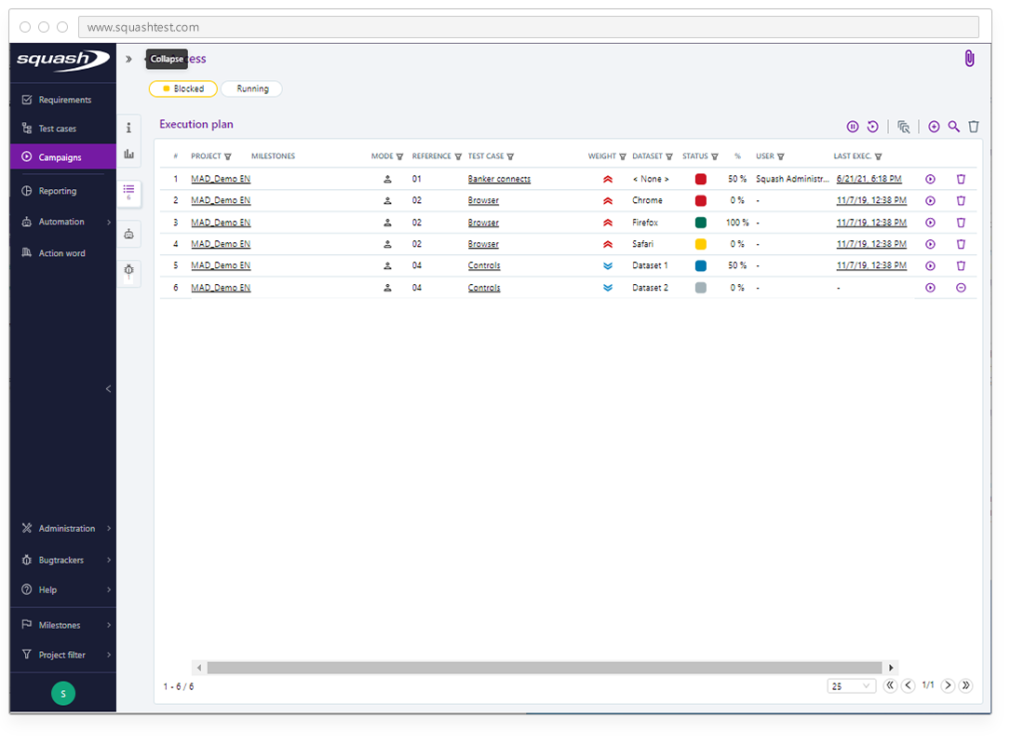
Task: Click the green status swatch for Firefox
Action: point(700,223)
